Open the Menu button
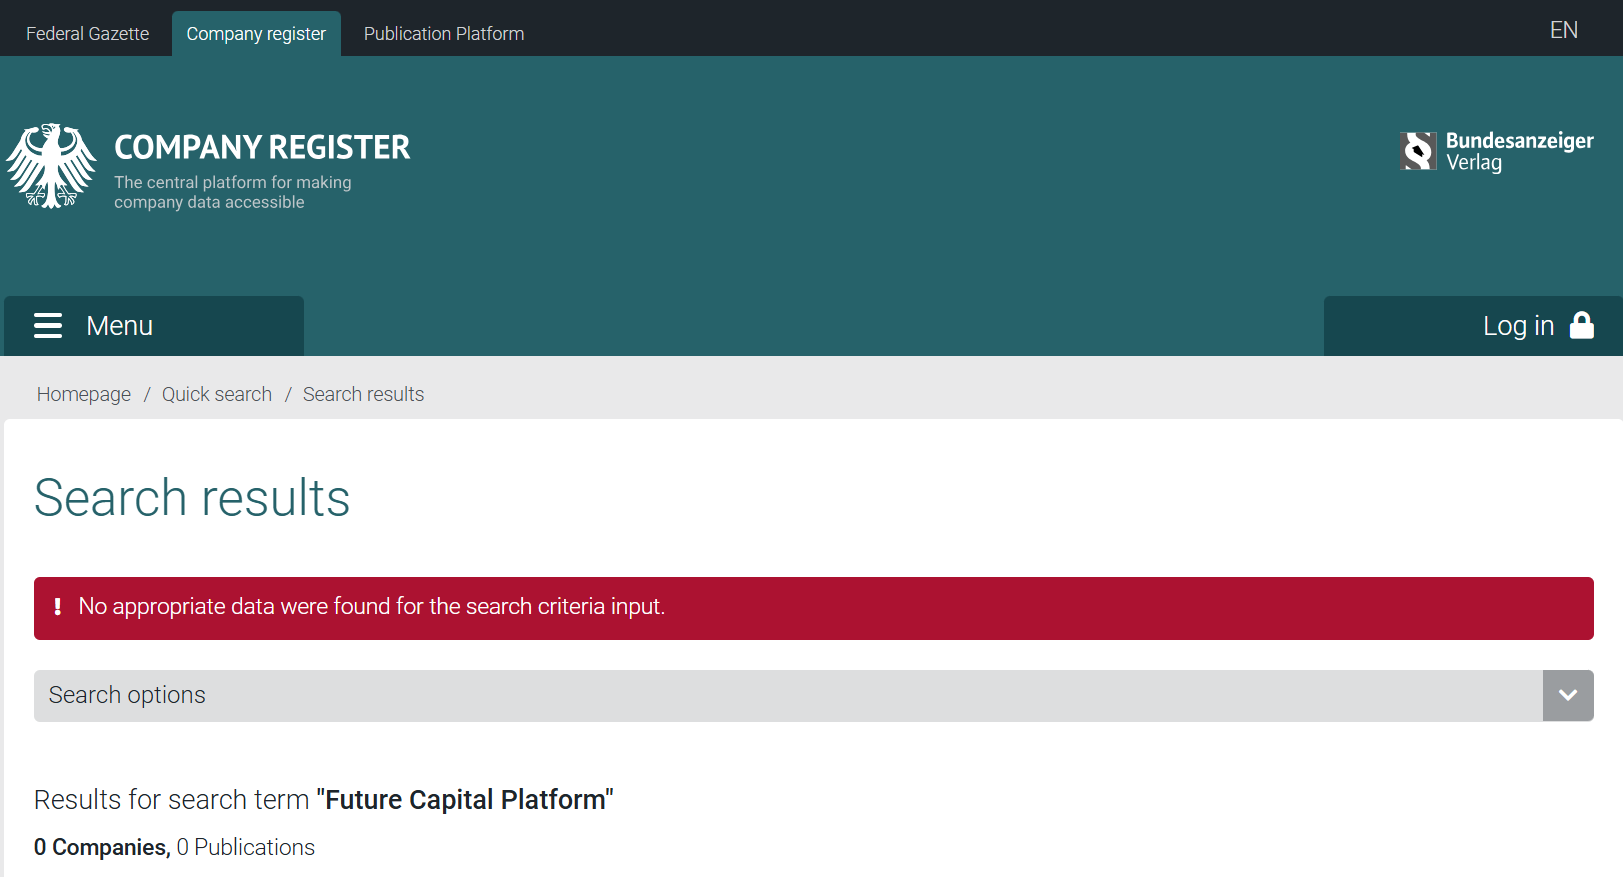Image resolution: width=1623 pixels, height=877 pixels. pyautogui.click(x=154, y=326)
